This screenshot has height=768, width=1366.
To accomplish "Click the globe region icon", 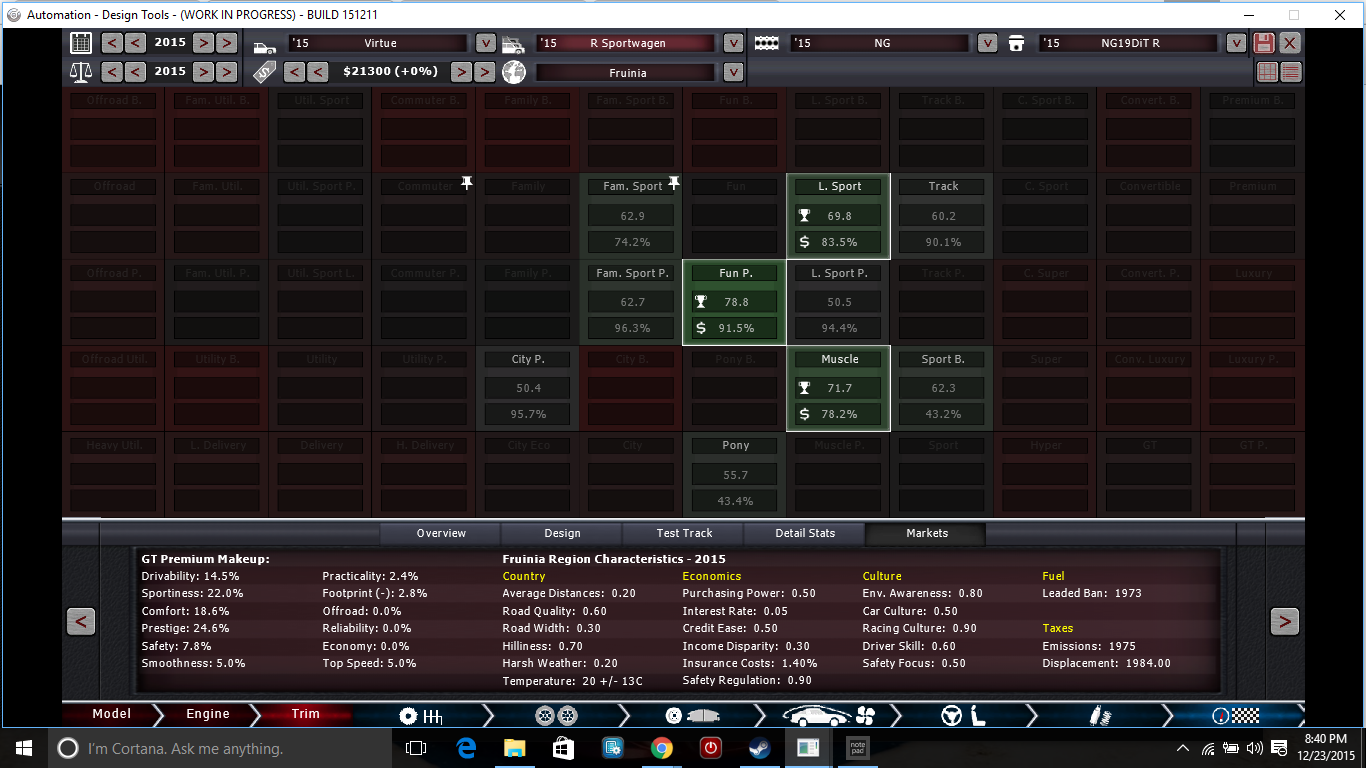I will [513, 72].
